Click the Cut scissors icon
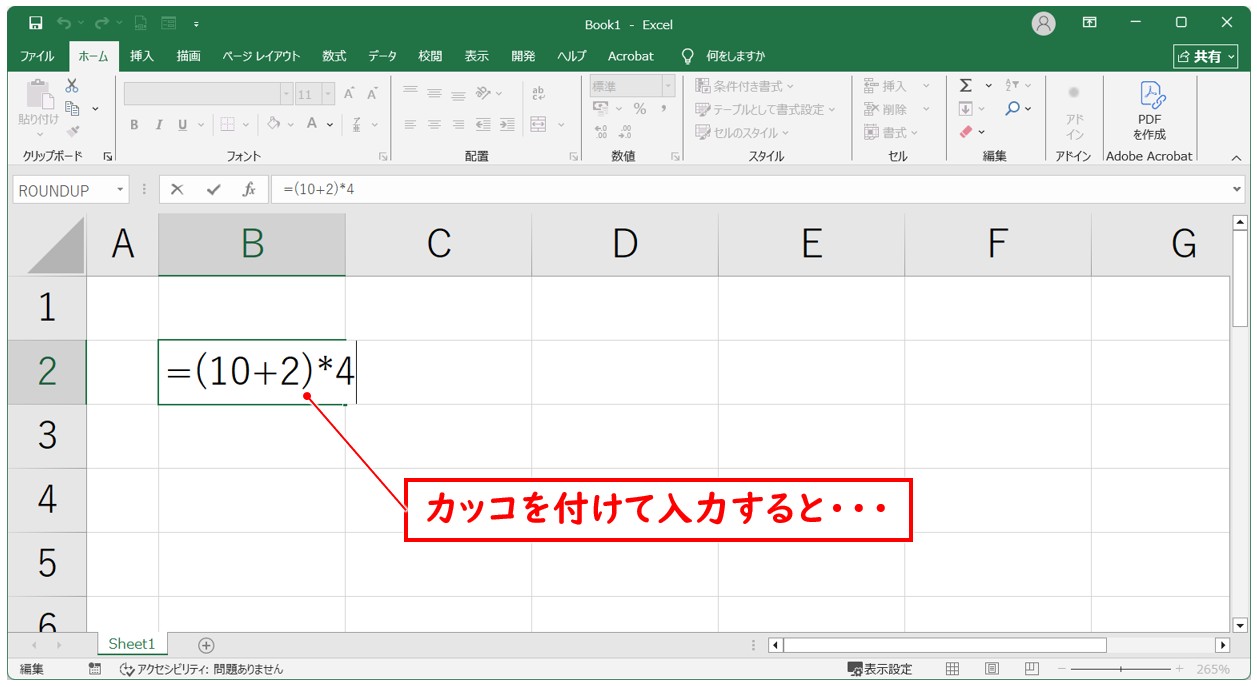This screenshot has width=1257, height=687. [x=72, y=86]
